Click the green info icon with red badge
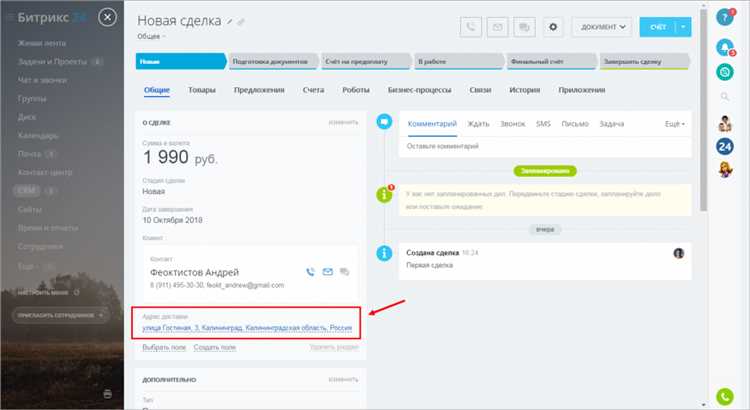 384,194
